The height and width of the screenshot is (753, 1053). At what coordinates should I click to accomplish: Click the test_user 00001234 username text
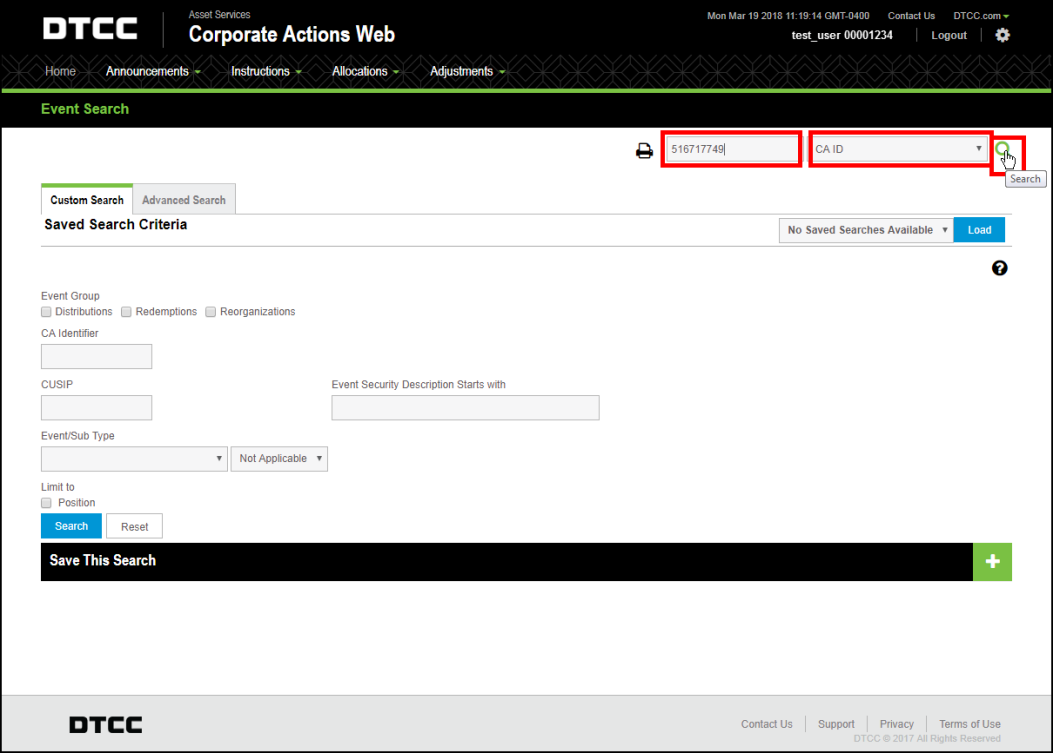point(842,35)
